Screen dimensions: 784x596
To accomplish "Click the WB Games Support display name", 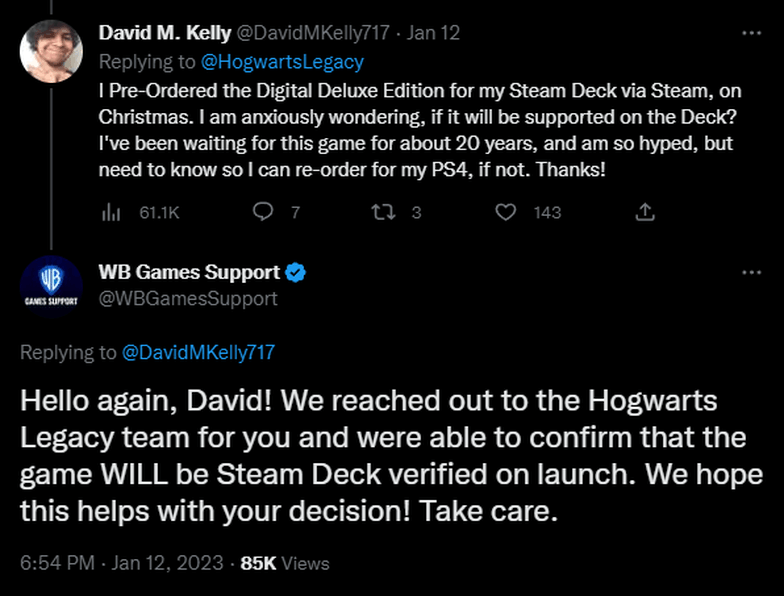I will coord(189,272).
